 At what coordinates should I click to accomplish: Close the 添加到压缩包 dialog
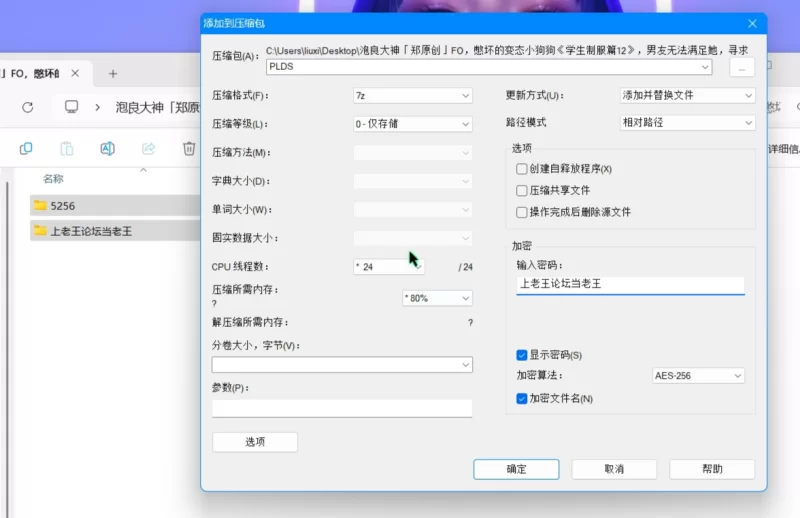752,23
